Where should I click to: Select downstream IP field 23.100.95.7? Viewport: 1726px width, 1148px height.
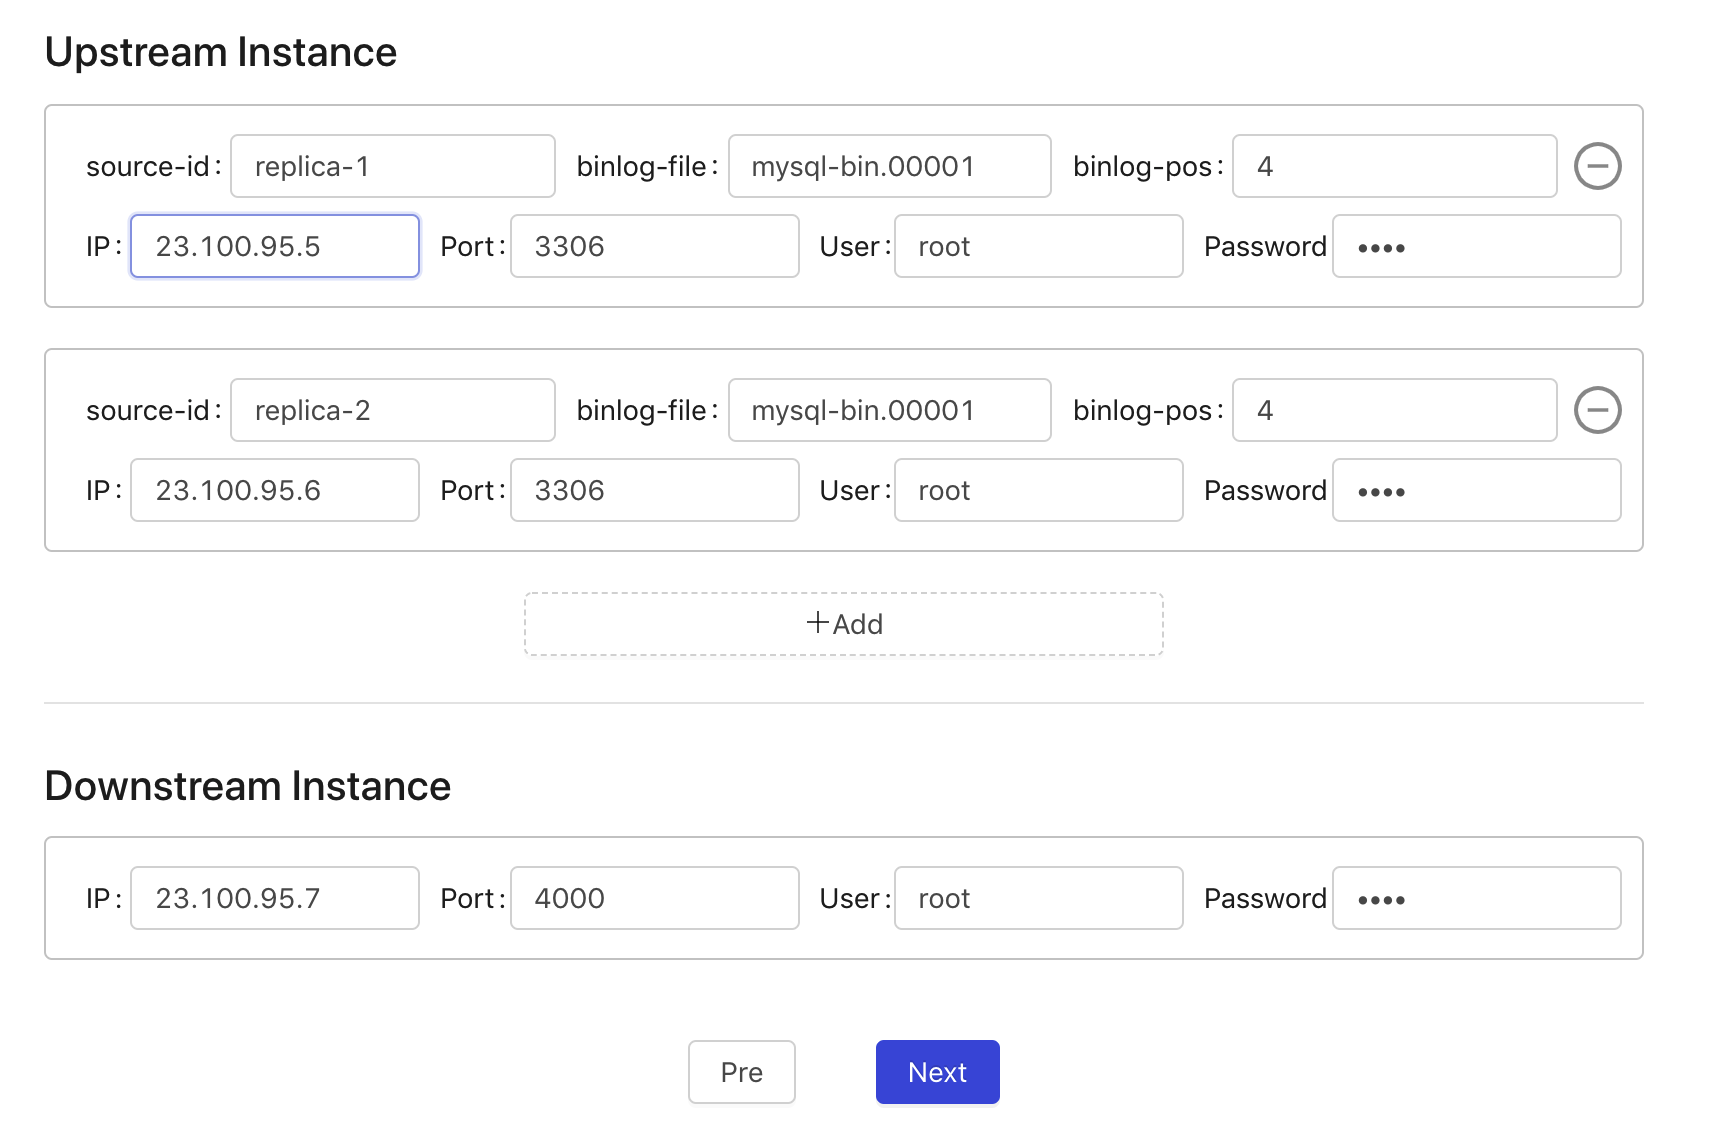[275, 898]
